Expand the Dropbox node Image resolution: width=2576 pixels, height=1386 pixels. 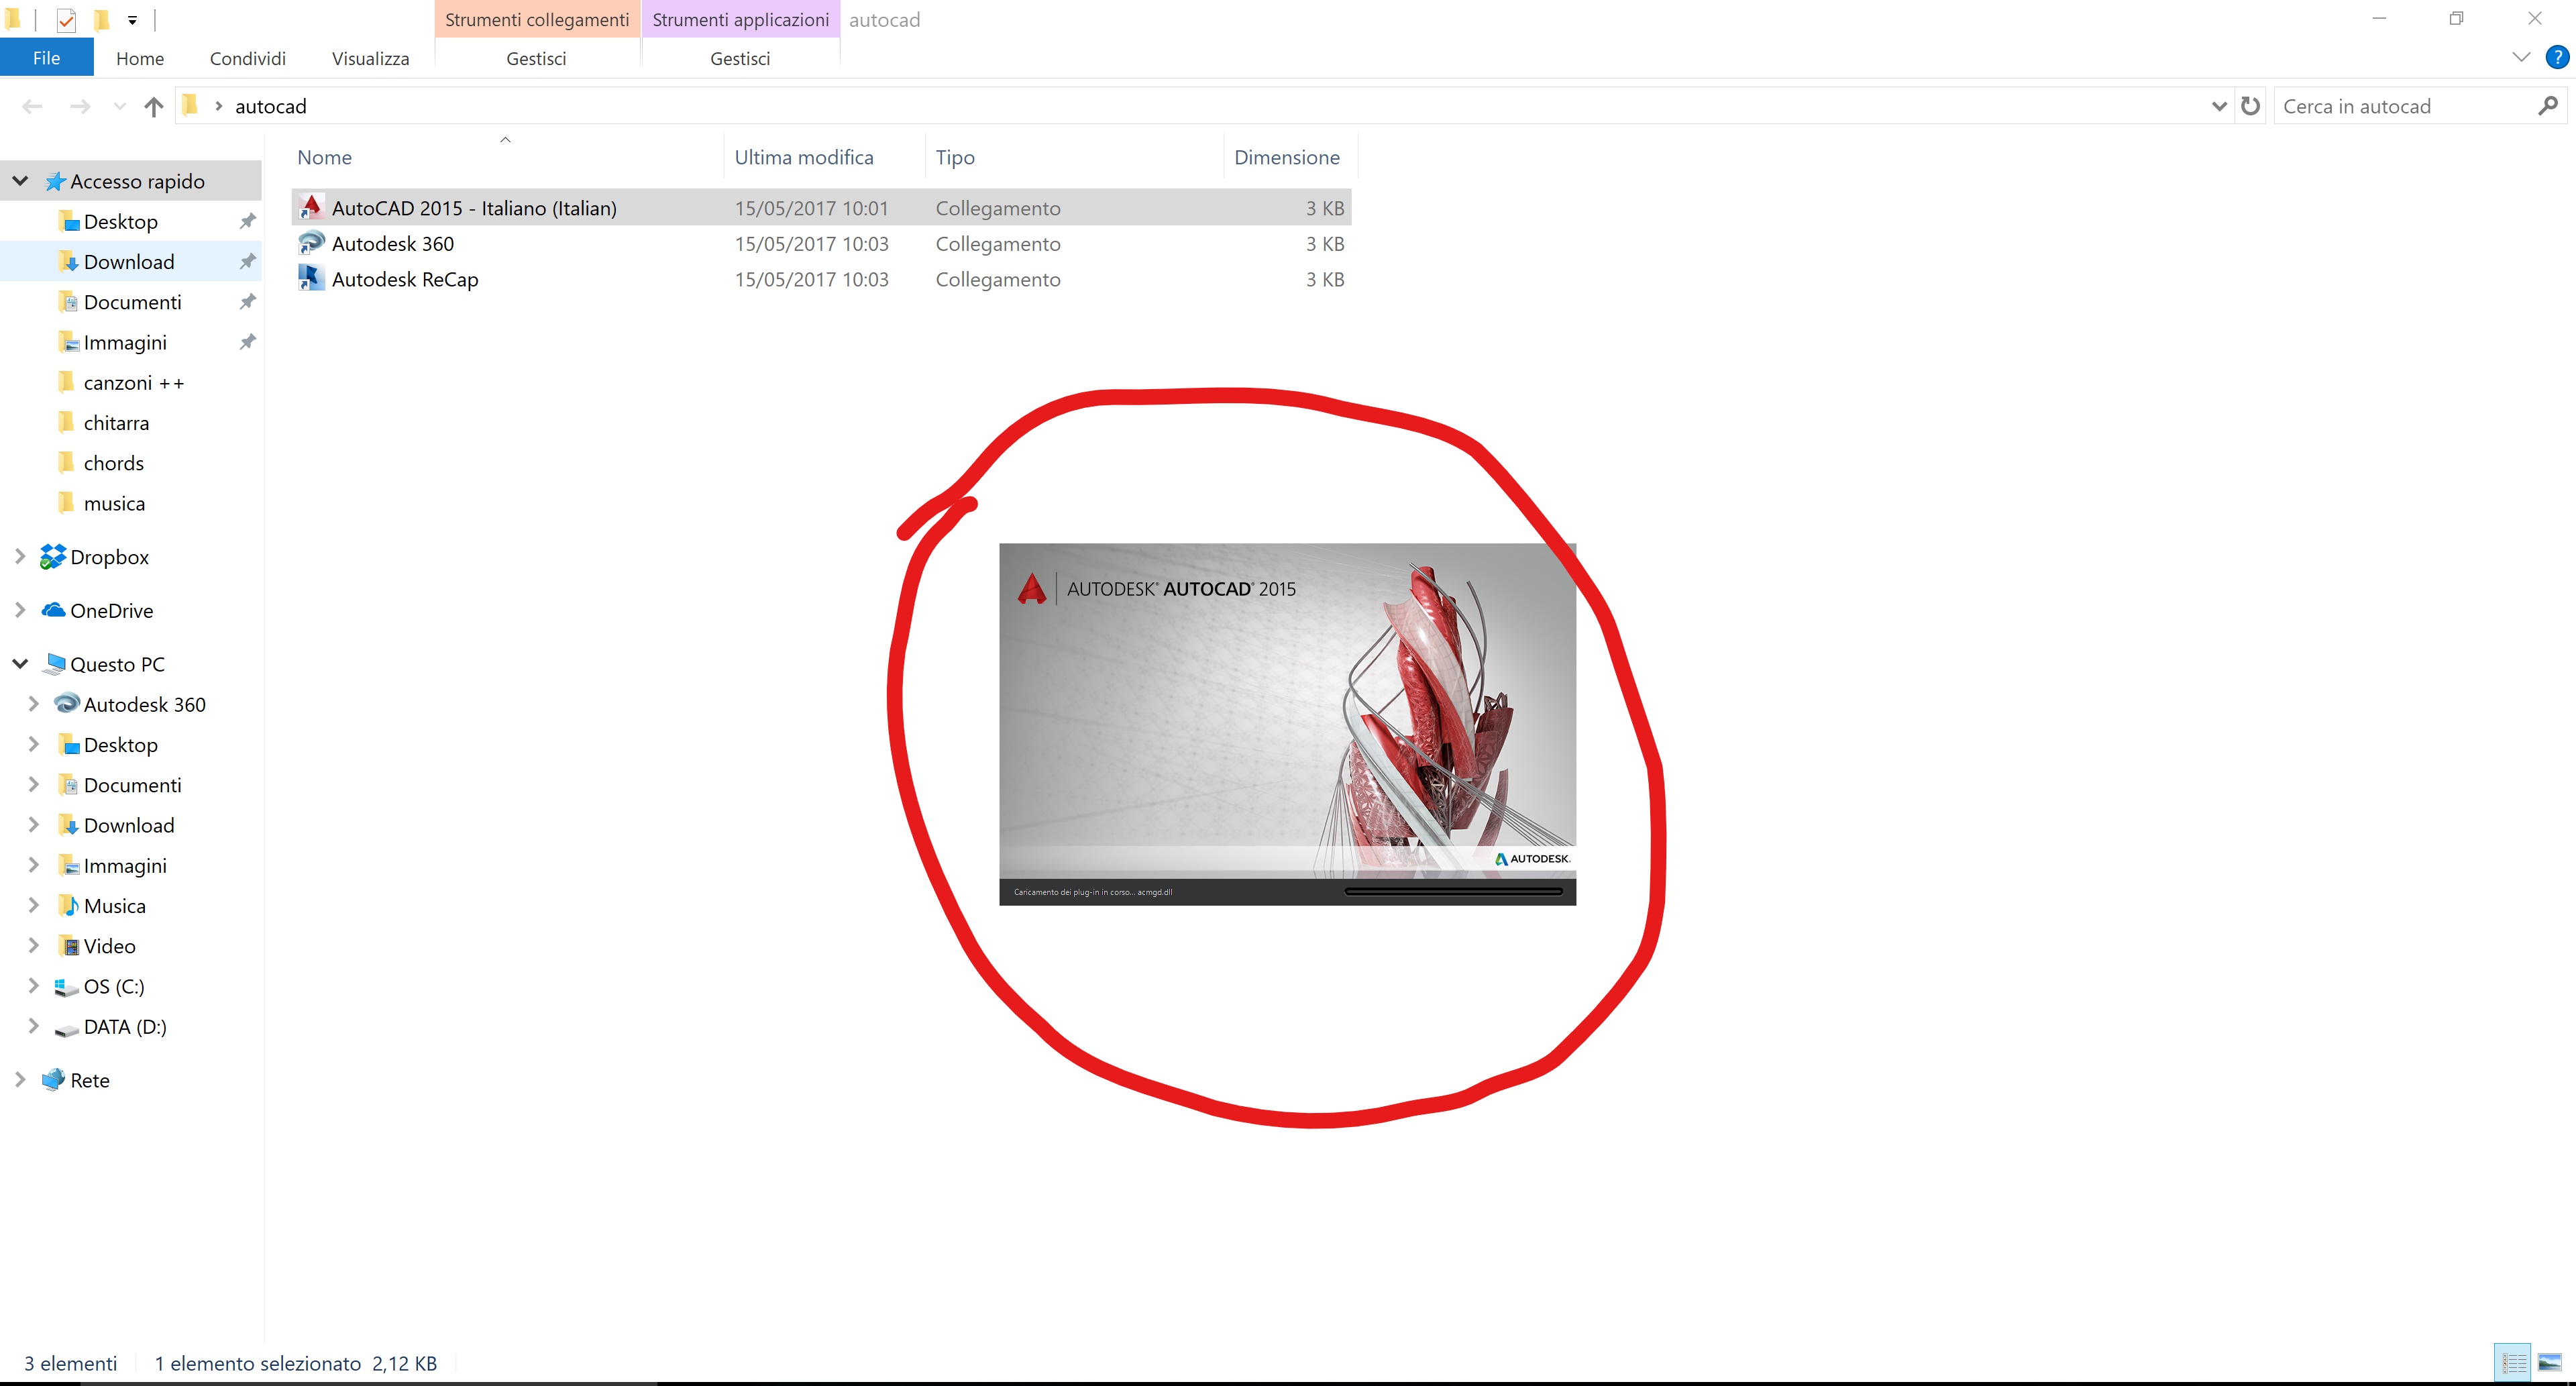[x=19, y=557]
